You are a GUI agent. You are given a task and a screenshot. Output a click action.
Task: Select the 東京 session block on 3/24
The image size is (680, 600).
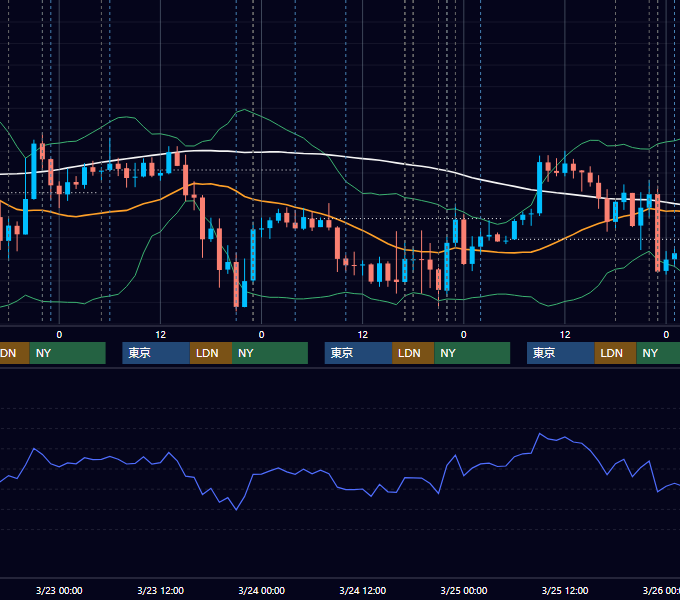(x=359, y=353)
